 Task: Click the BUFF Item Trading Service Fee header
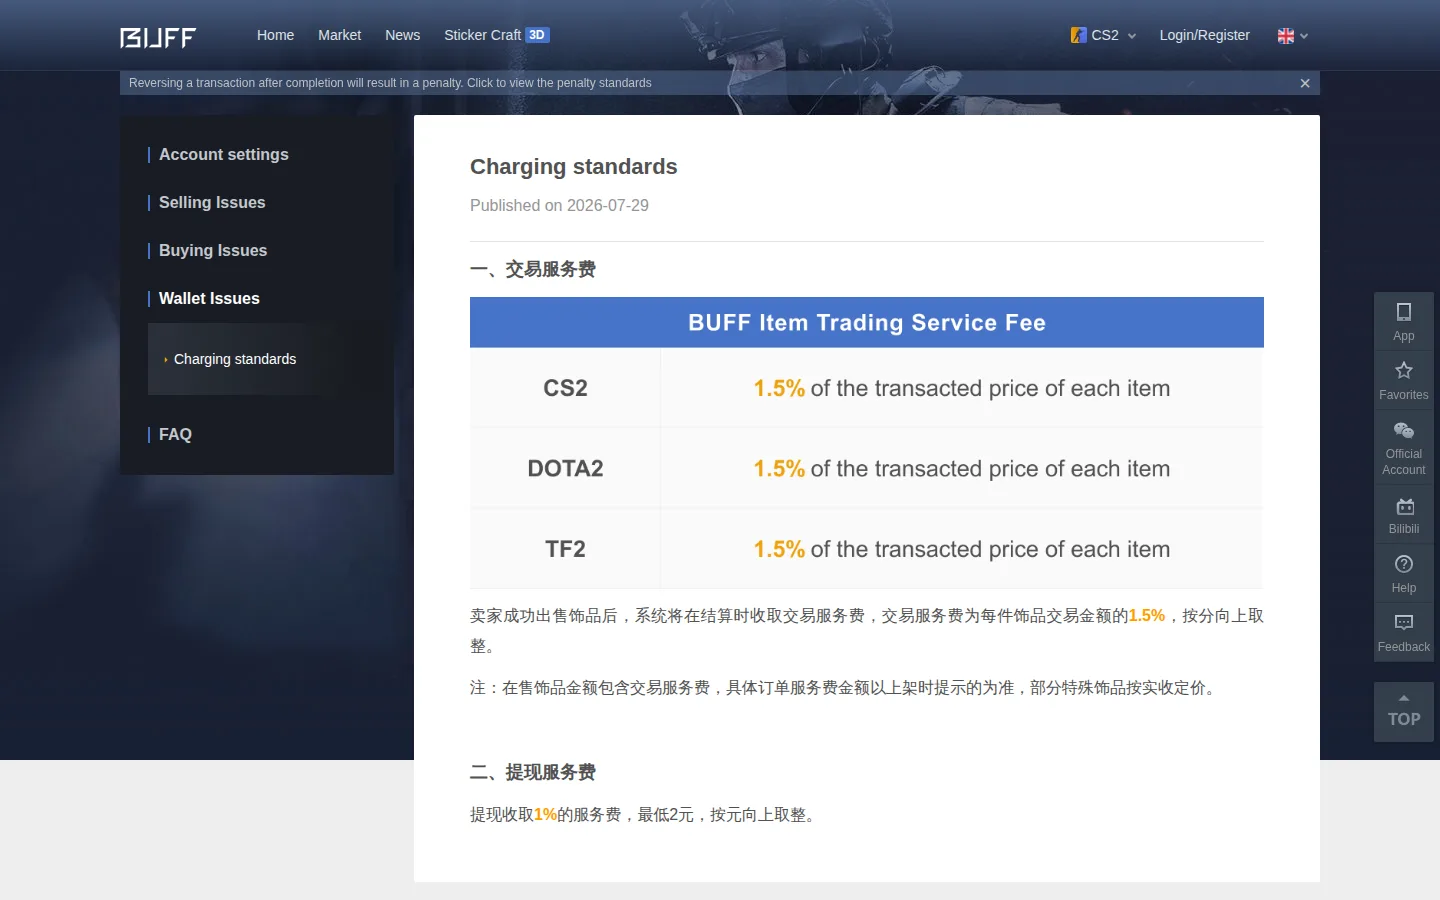click(x=867, y=322)
